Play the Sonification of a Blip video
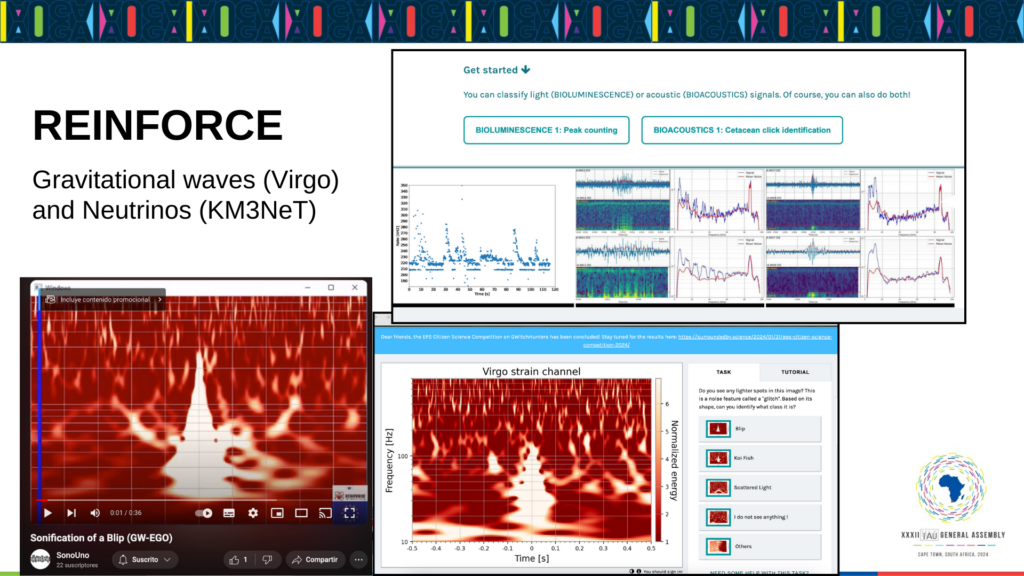 pyautogui.click(x=48, y=513)
